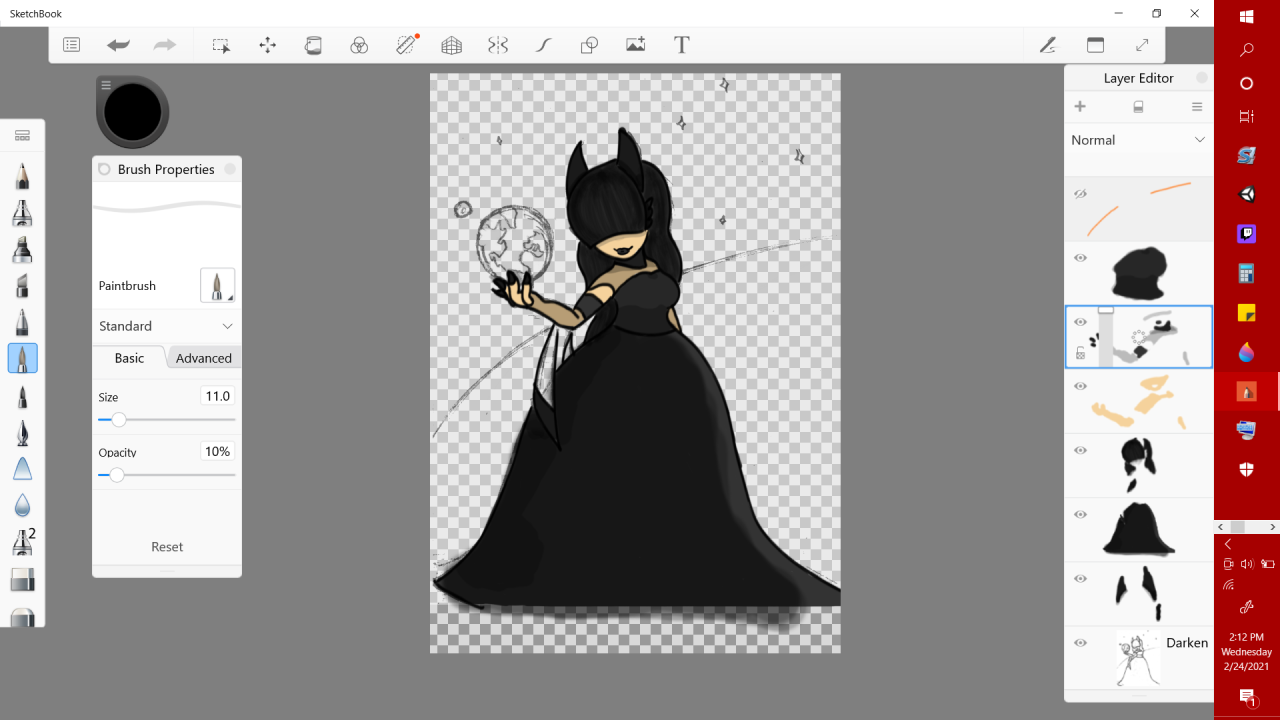Show the hidden orange strokes layer
1280x720 pixels.
pos(1080,194)
